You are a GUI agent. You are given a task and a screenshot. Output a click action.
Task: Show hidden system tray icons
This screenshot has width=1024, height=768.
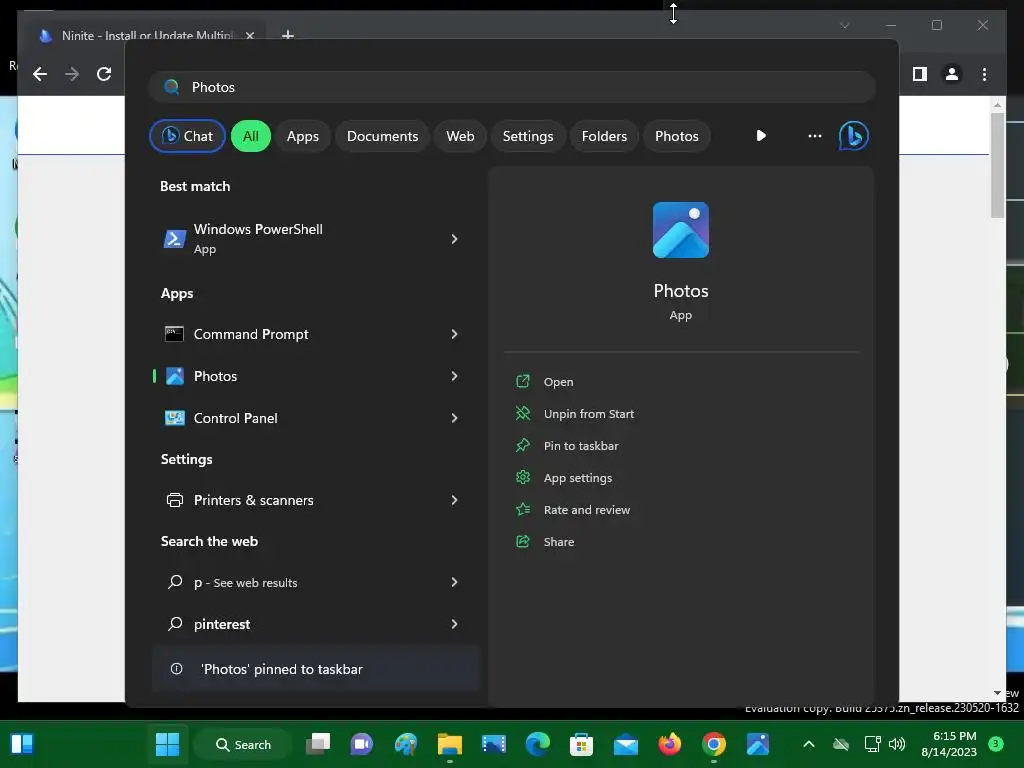point(808,744)
